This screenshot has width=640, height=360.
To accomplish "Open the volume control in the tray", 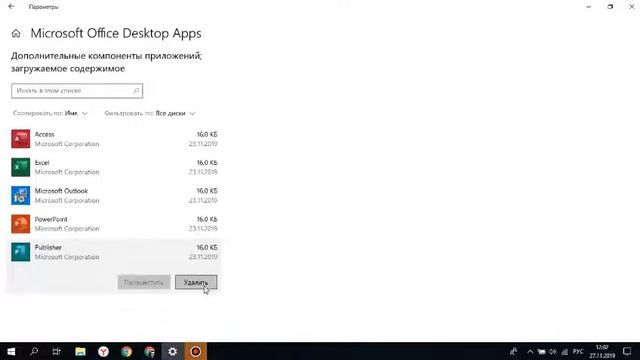I will 553,351.
